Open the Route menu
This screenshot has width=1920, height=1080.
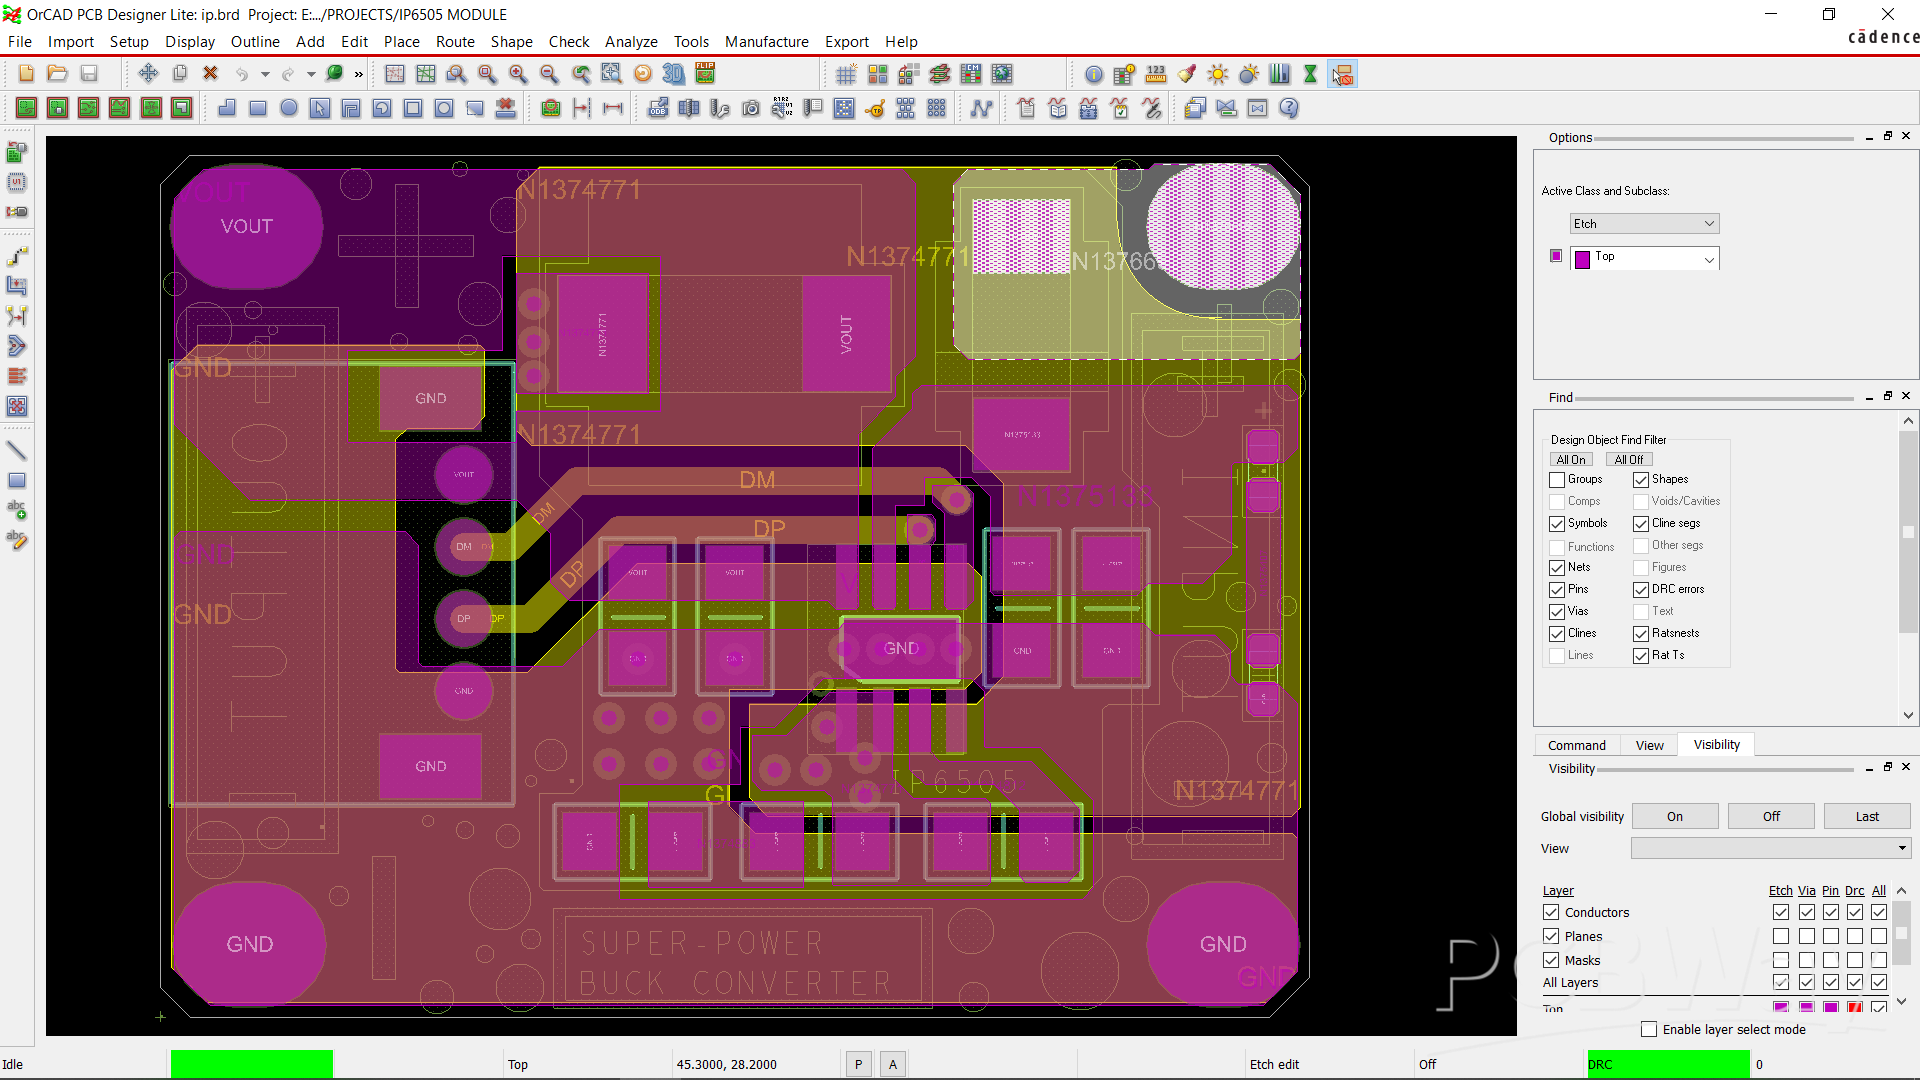click(x=455, y=42)
